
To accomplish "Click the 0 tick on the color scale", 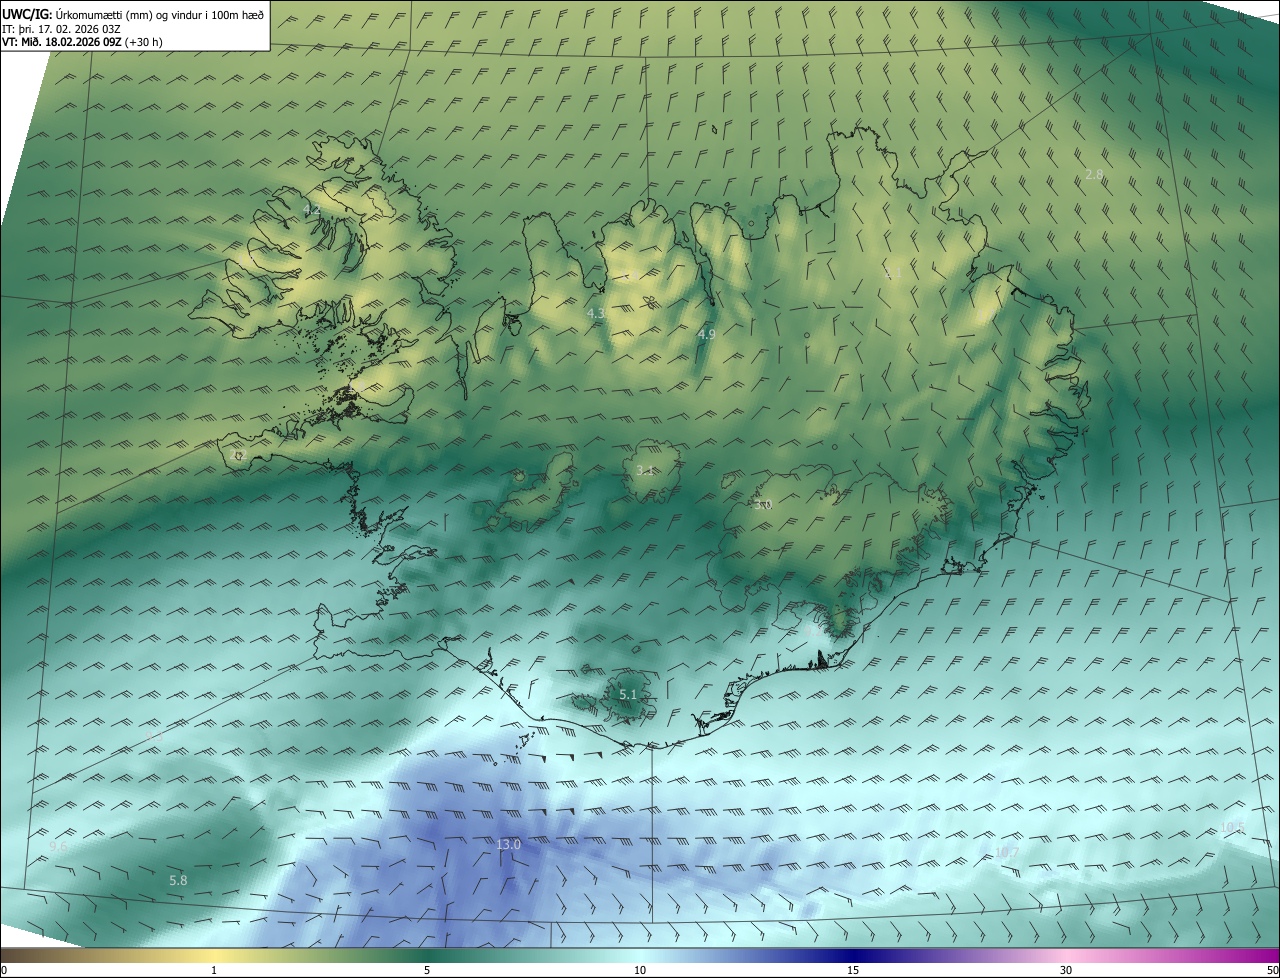I will pos(3,970).
